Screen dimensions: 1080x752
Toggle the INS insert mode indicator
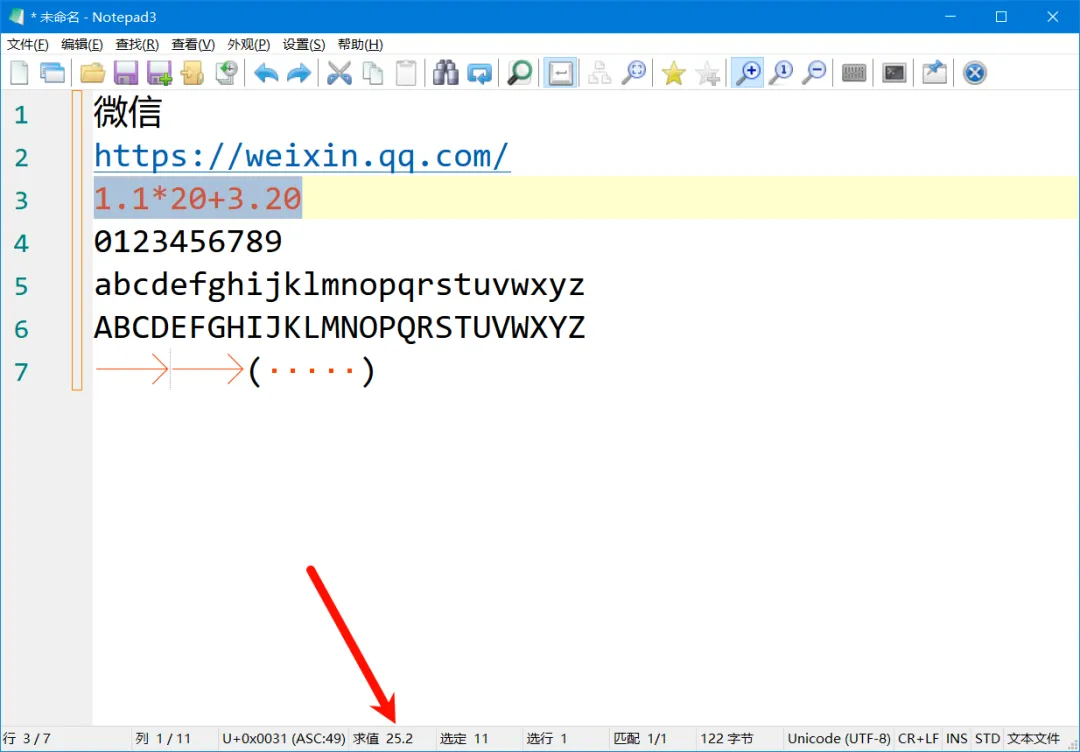coord(957,739)
